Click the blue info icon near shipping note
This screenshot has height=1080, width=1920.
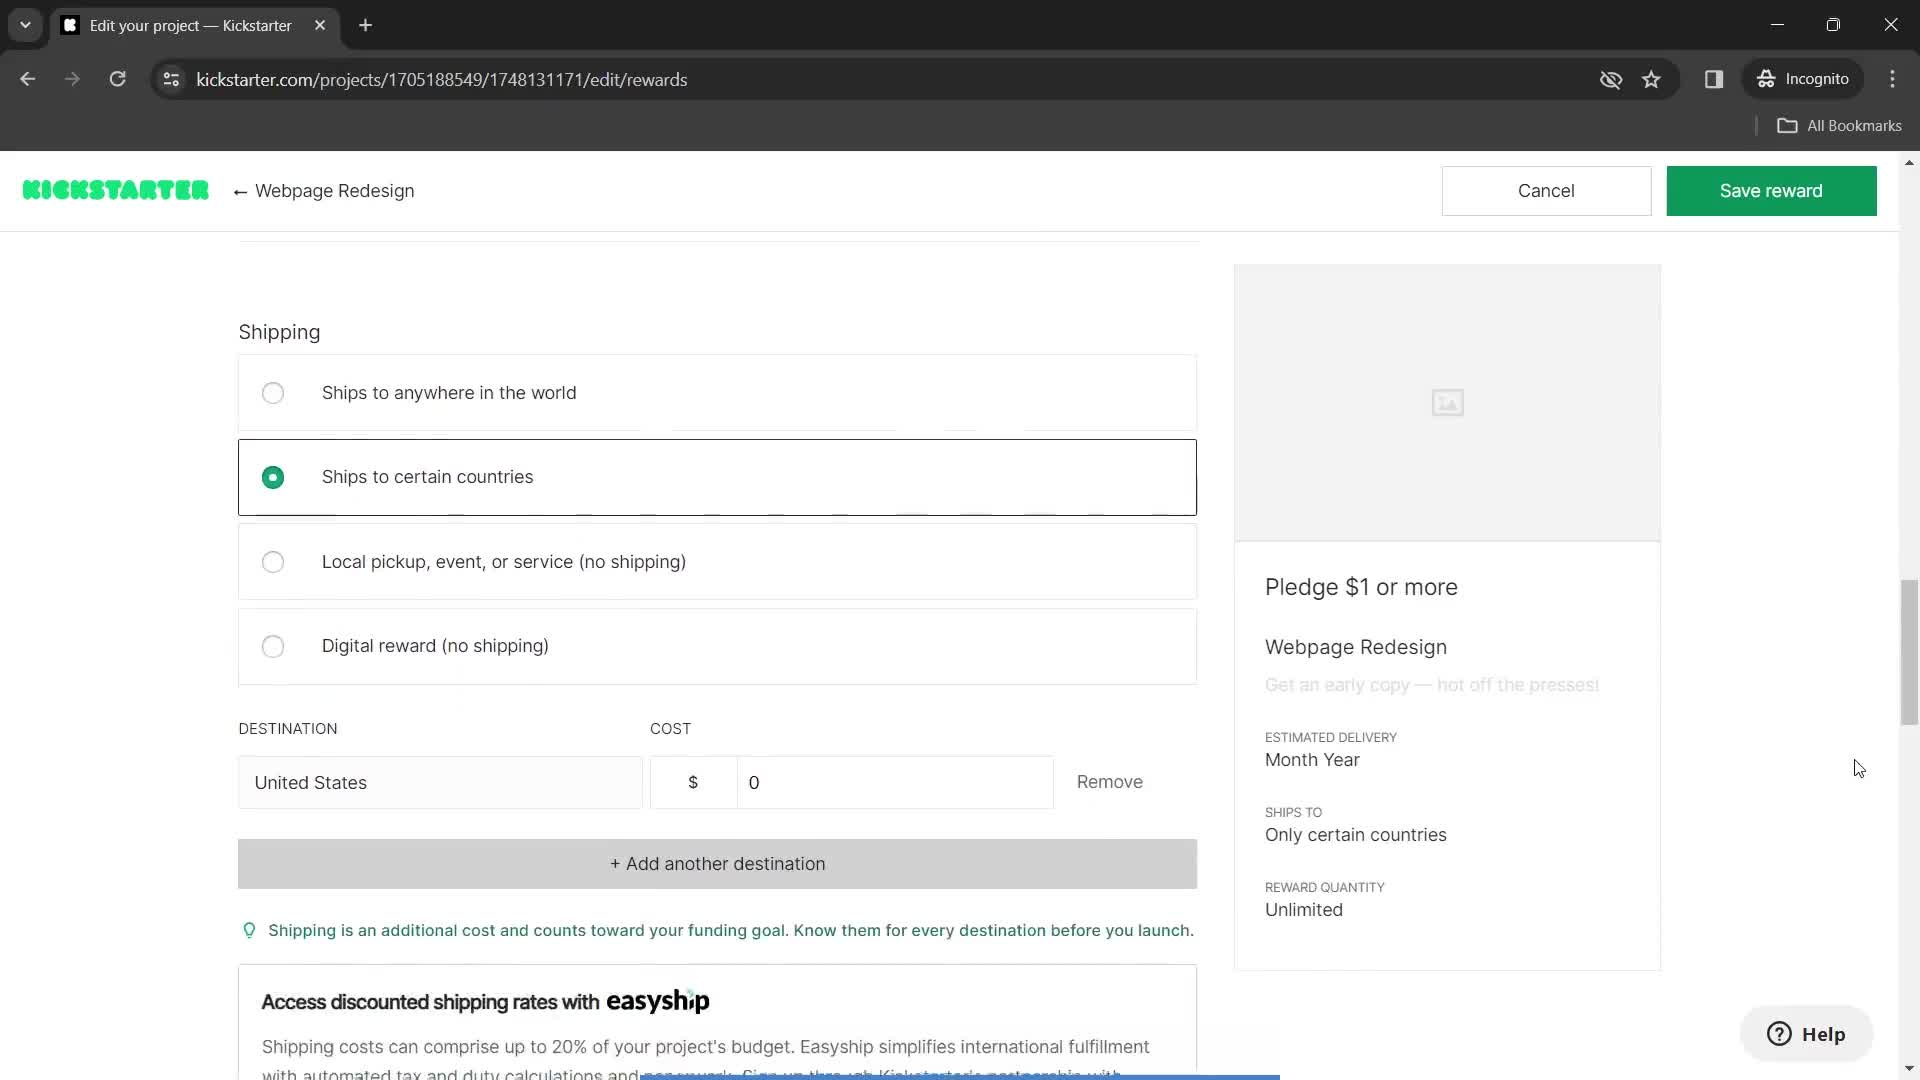click(x=249, y=930)
